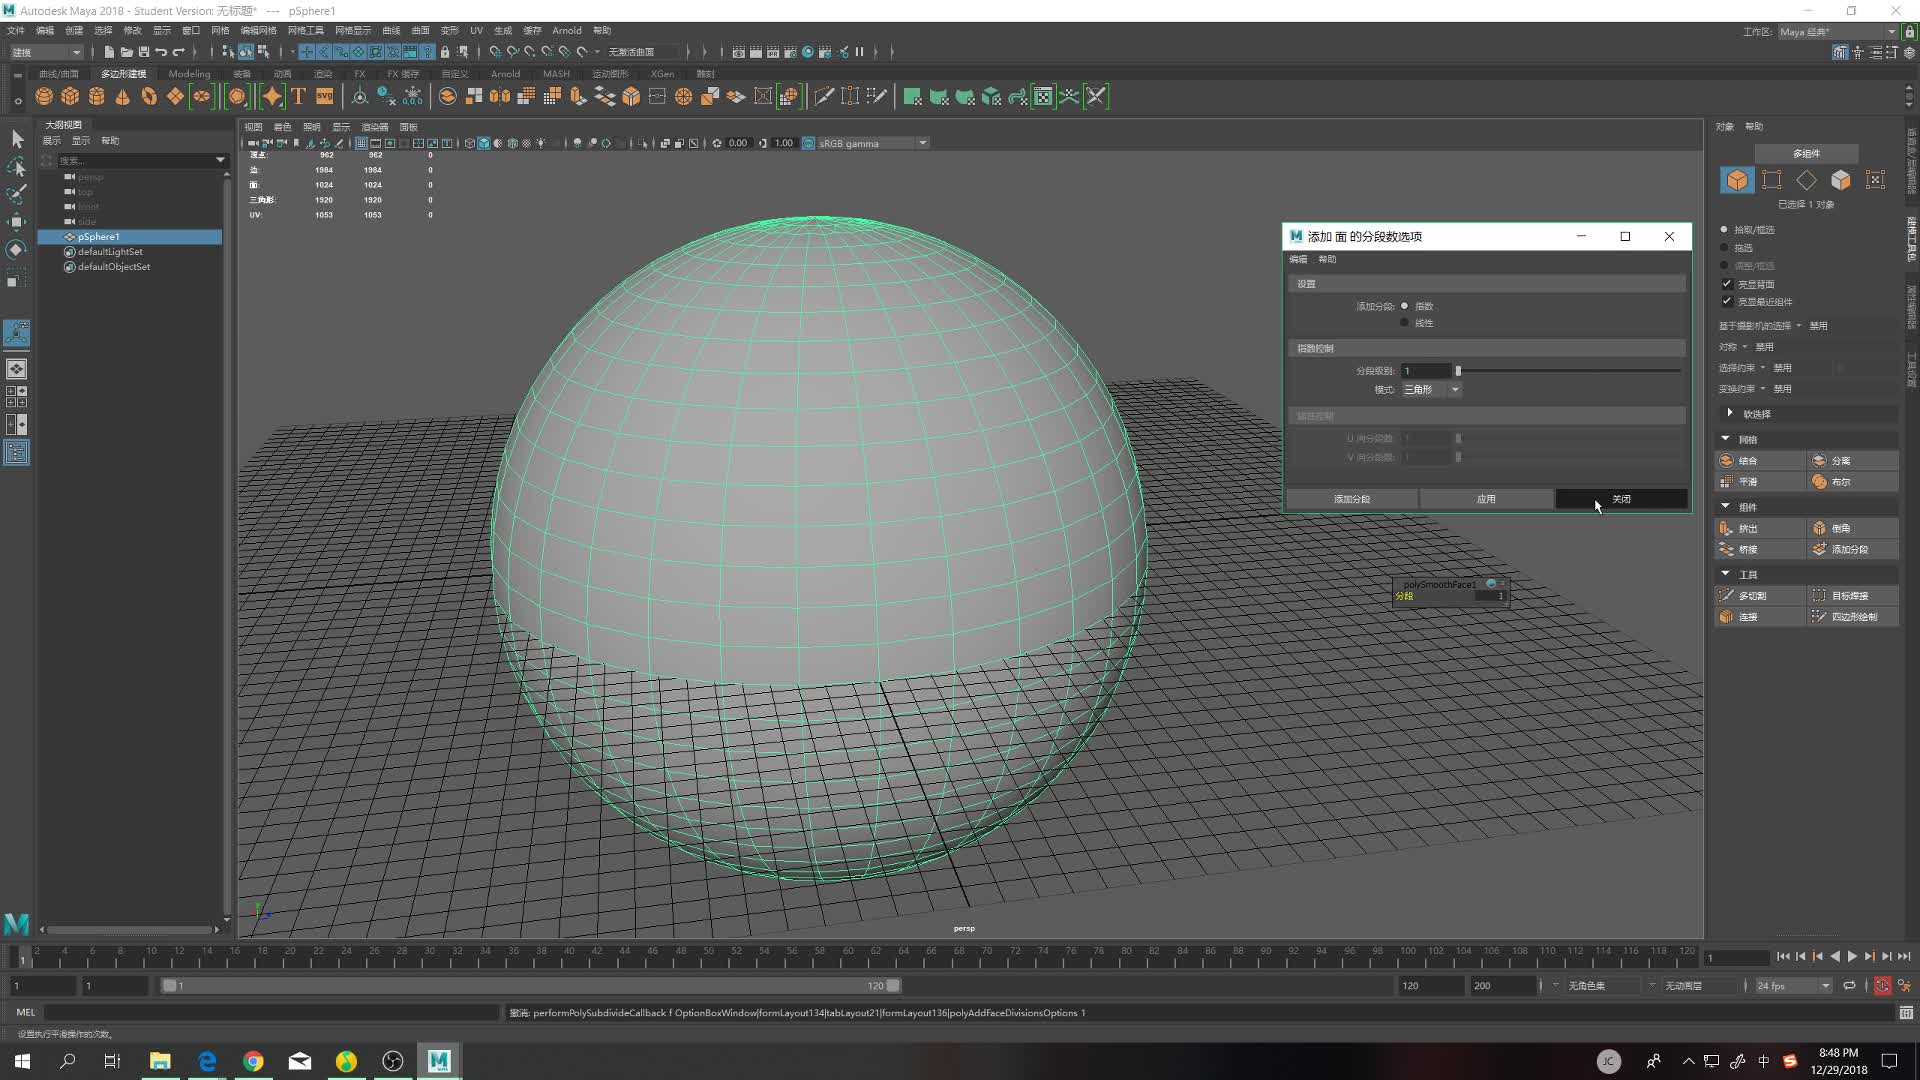Click the polygon cube shelf icon
The image size is (1920, 1080).
[70, 96]
